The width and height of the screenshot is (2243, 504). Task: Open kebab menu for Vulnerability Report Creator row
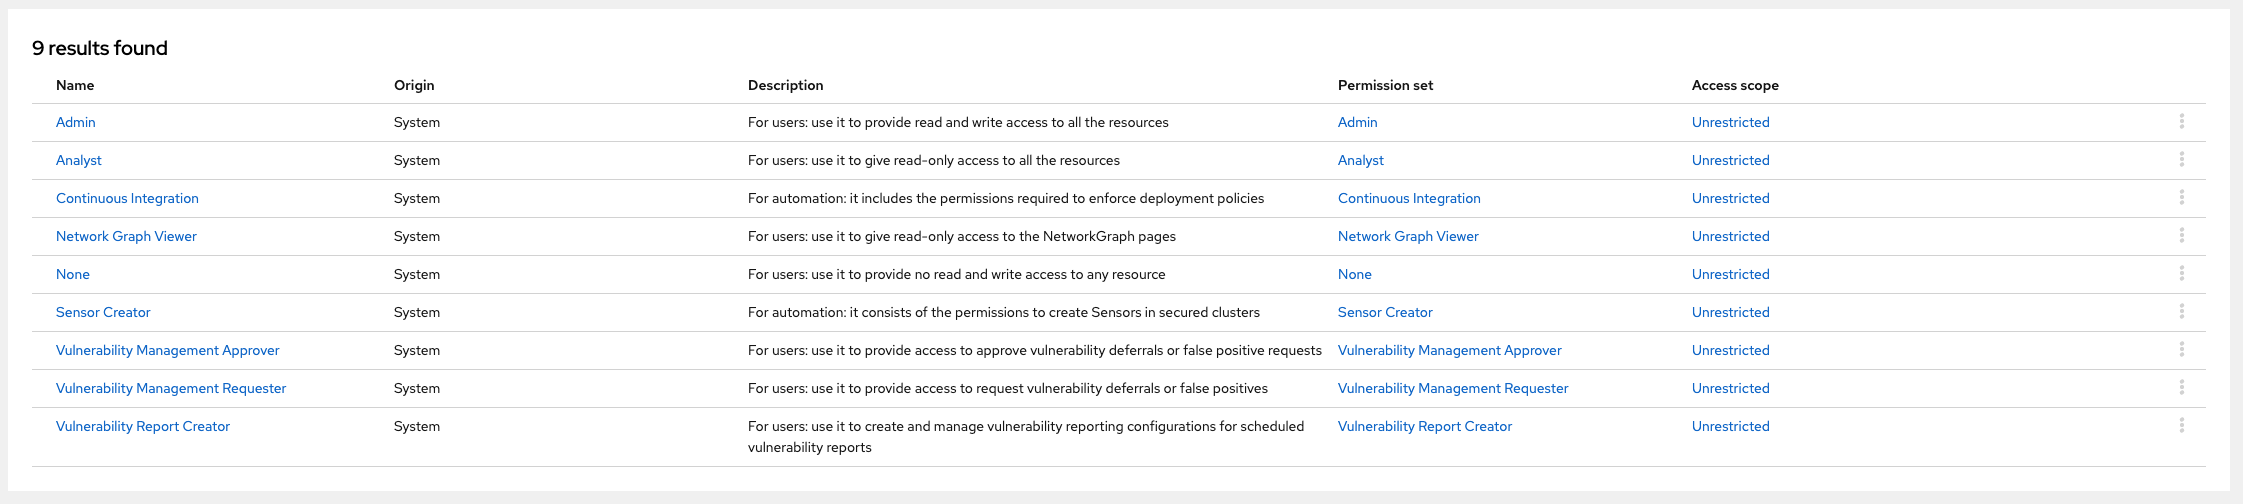pos(2181,426)
